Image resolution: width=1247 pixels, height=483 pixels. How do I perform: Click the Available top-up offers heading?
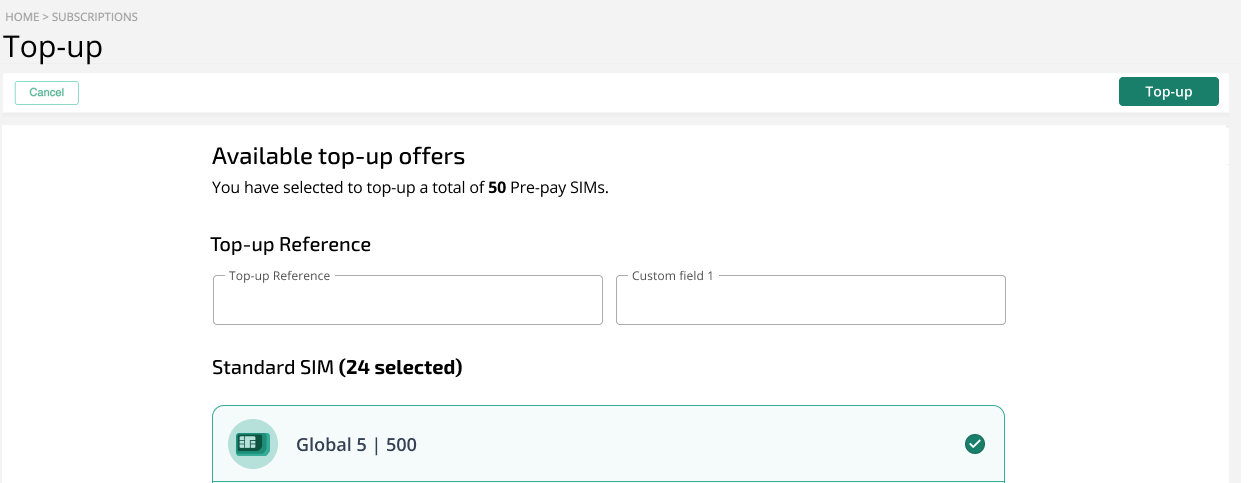[x=339, y=156]
